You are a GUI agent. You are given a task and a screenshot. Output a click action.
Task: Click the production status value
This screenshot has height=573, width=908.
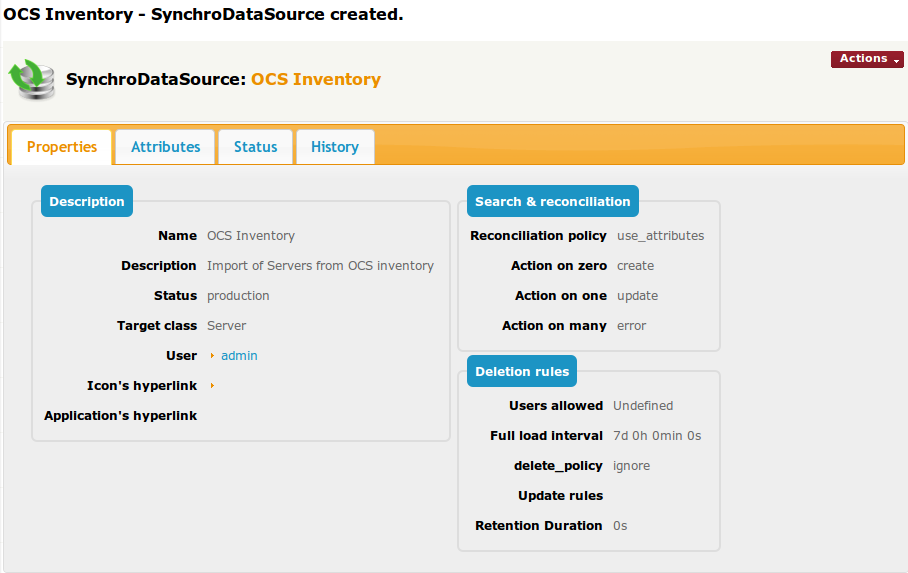[x=238, y=296]
